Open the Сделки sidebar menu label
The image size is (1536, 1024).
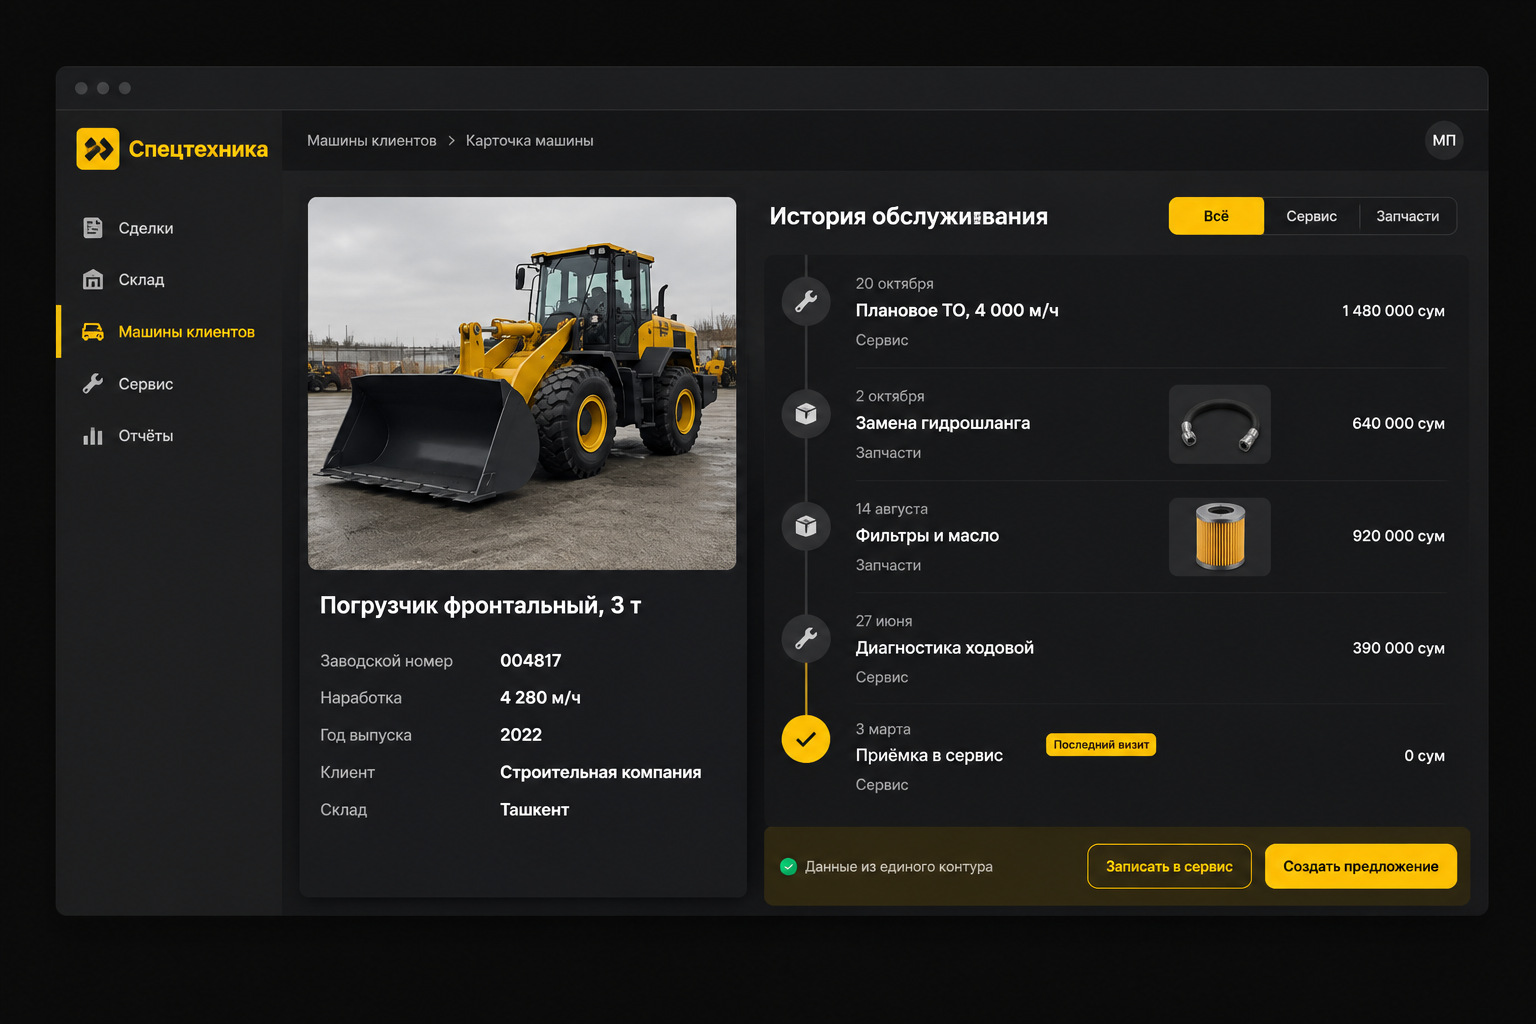146,228
